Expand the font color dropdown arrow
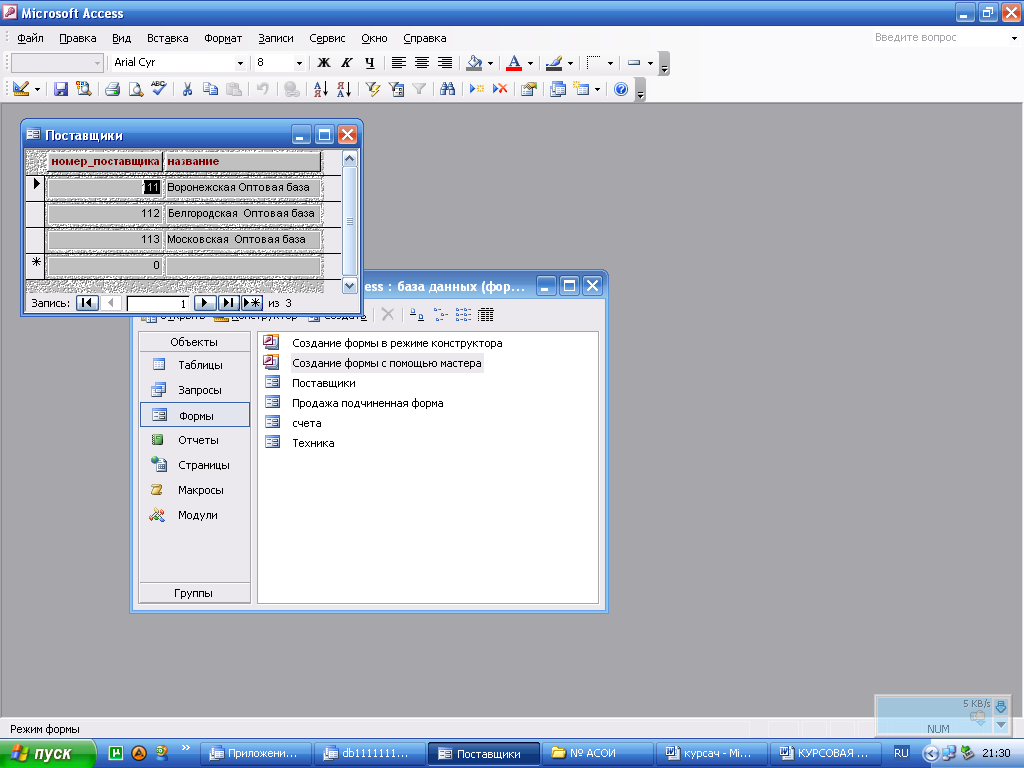Image resolution: width=1024 pixels, height=768 pixels. pos(530,63)
